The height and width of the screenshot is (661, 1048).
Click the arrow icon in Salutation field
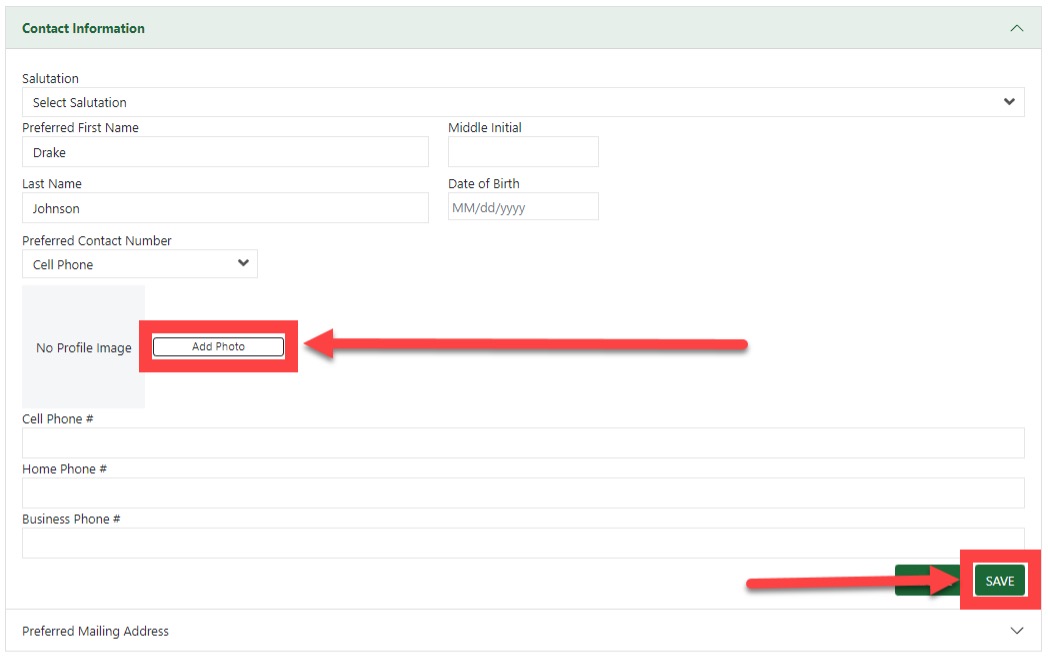click(1009, 102)
